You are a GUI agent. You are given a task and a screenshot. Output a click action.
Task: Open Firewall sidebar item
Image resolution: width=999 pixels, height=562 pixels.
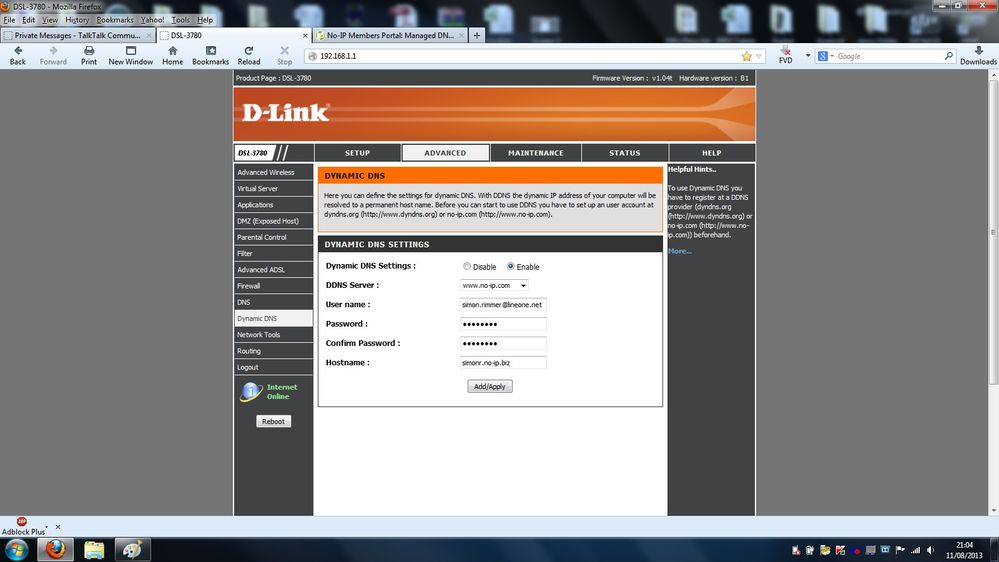pos(273,286)
